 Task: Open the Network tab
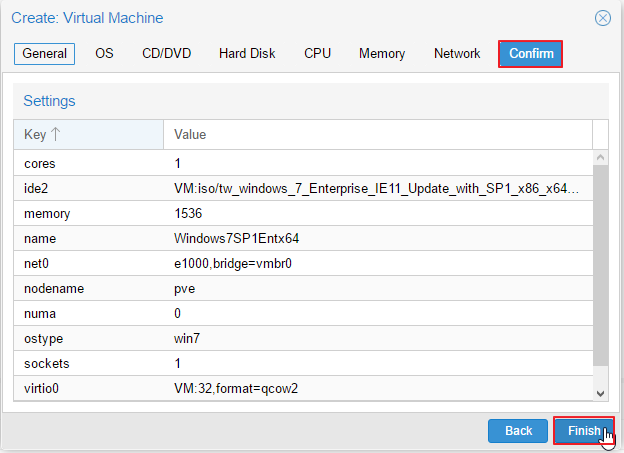coord(457,54)
